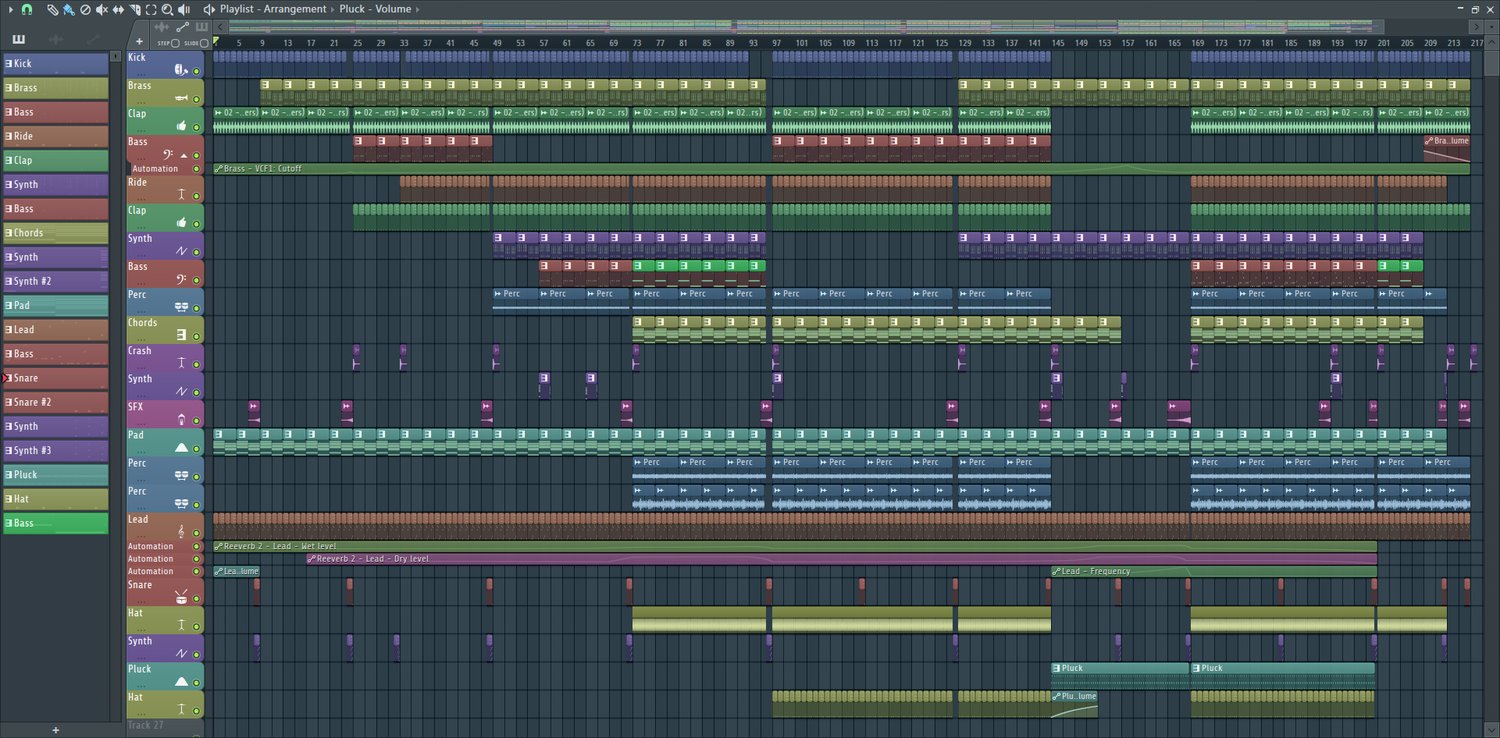Mute the Brass track

click(x=197, y=100)
